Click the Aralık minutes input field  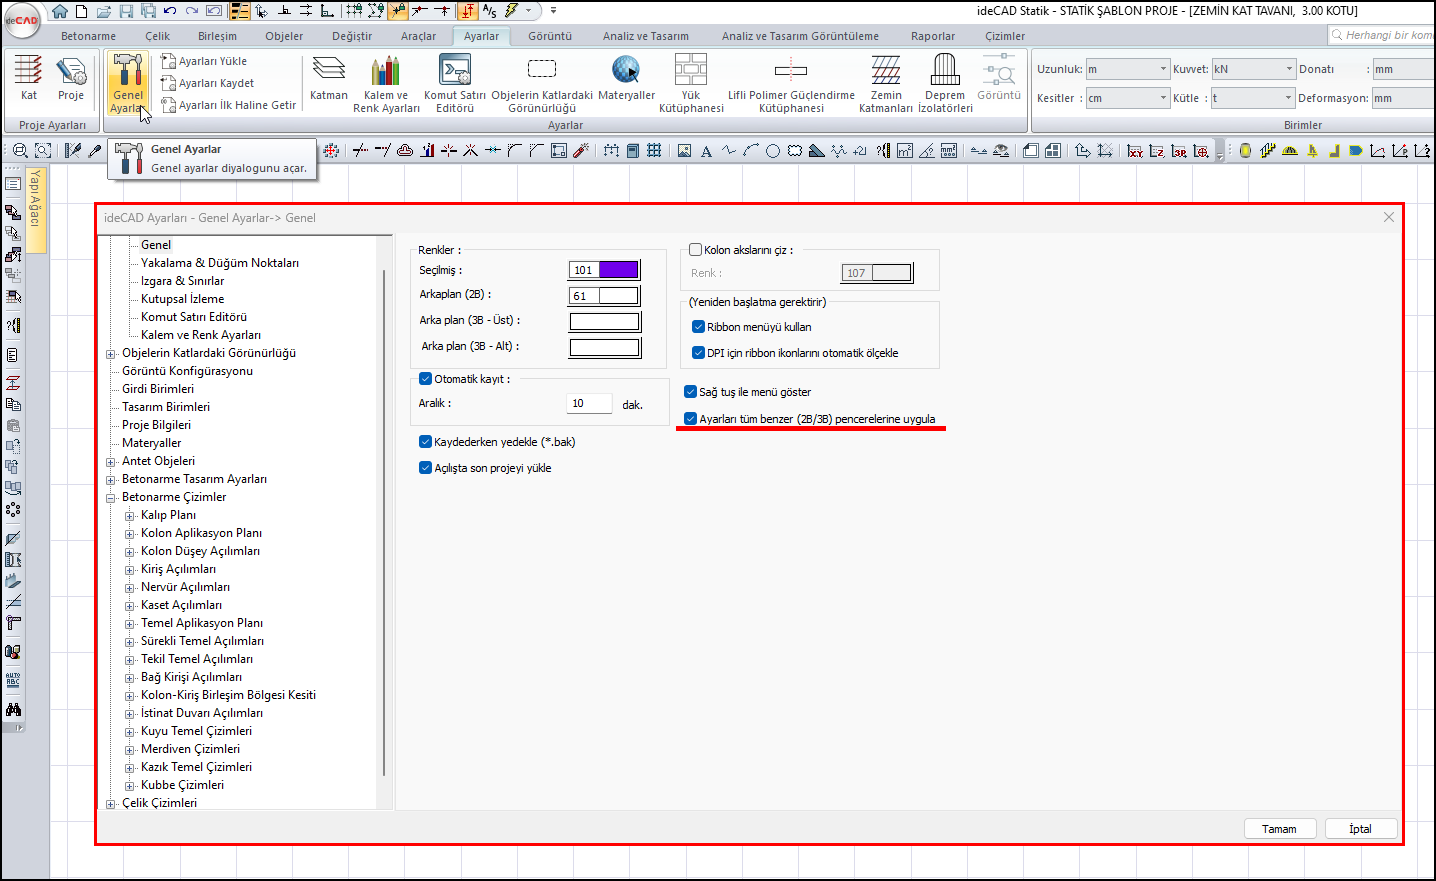[x=589, y=404]
